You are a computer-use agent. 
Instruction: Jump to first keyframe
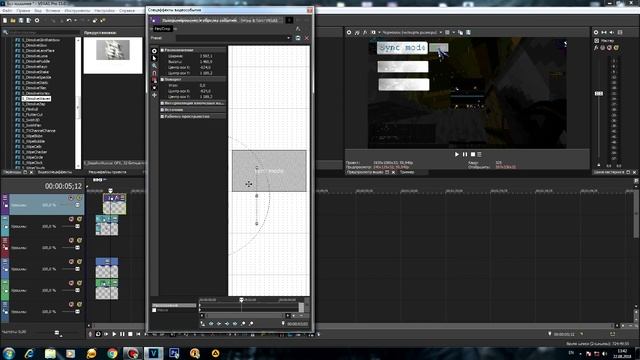(211, 323)
